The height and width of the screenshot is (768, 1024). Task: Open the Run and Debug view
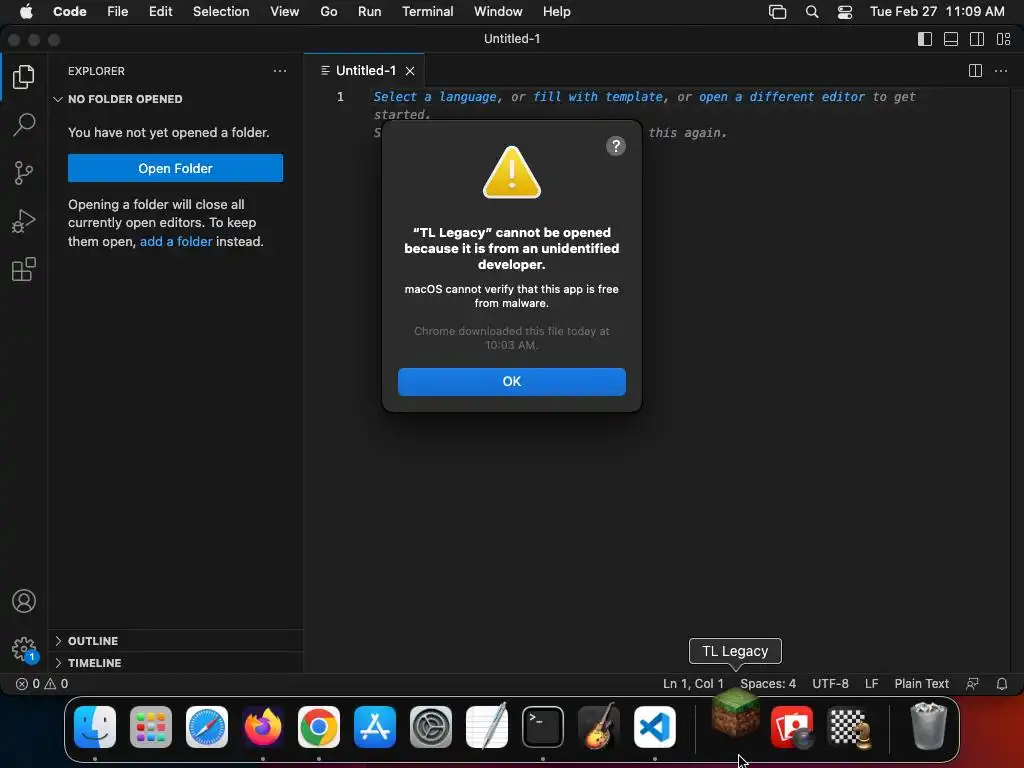(x=24, y=221)
